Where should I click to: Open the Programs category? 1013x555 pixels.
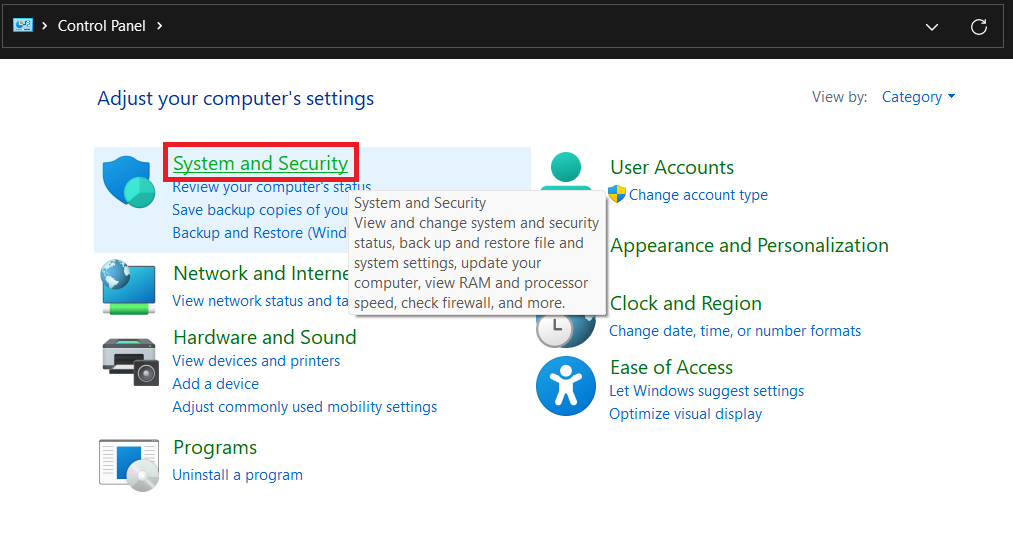pos(215,448)
